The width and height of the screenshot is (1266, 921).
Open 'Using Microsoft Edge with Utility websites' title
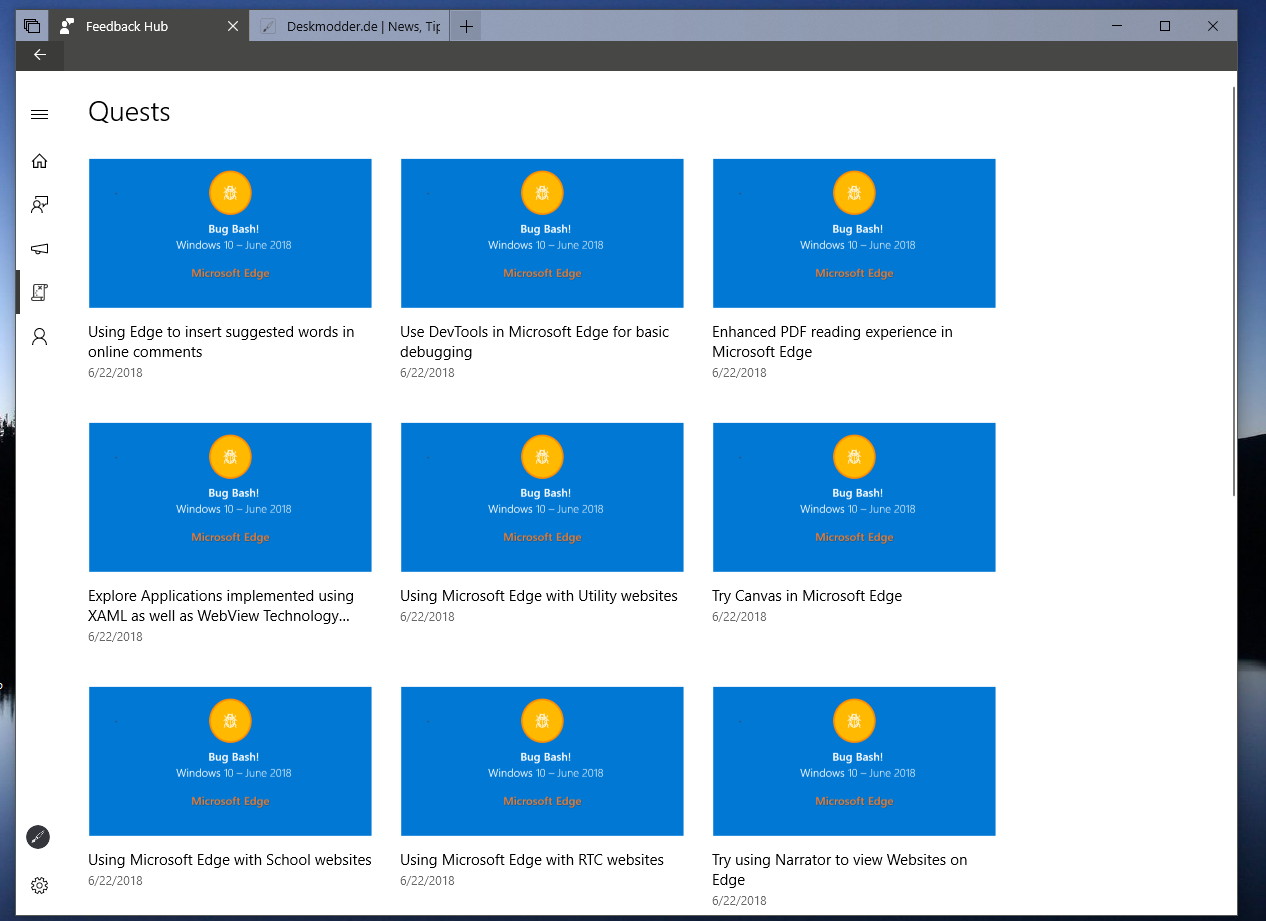(539, 596)
